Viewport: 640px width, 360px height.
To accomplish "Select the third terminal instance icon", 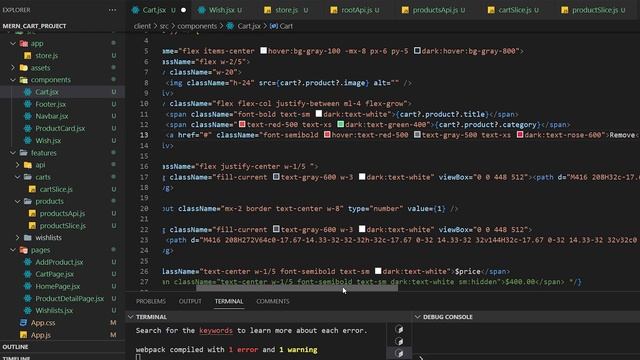I will coord(399,353).
